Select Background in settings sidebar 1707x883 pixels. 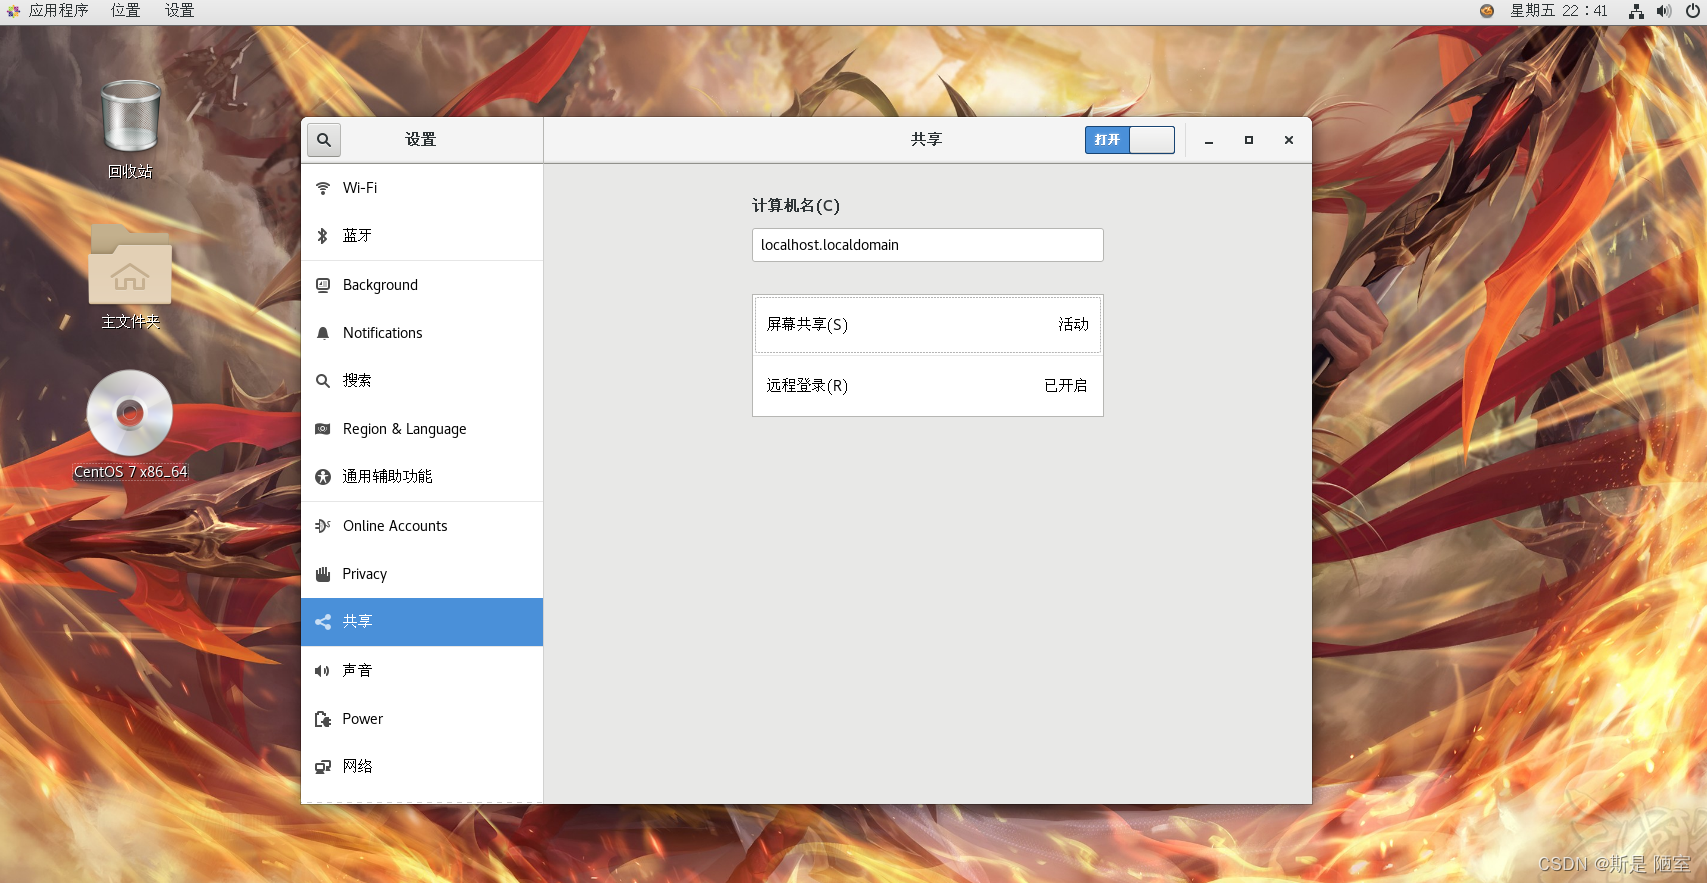click(422, 285)
